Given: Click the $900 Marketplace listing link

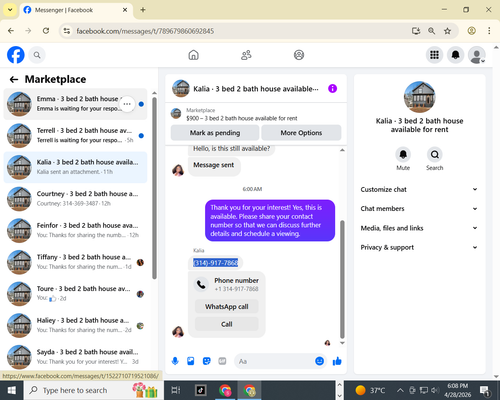Looking at the screenshot, I should pos(242,118).
